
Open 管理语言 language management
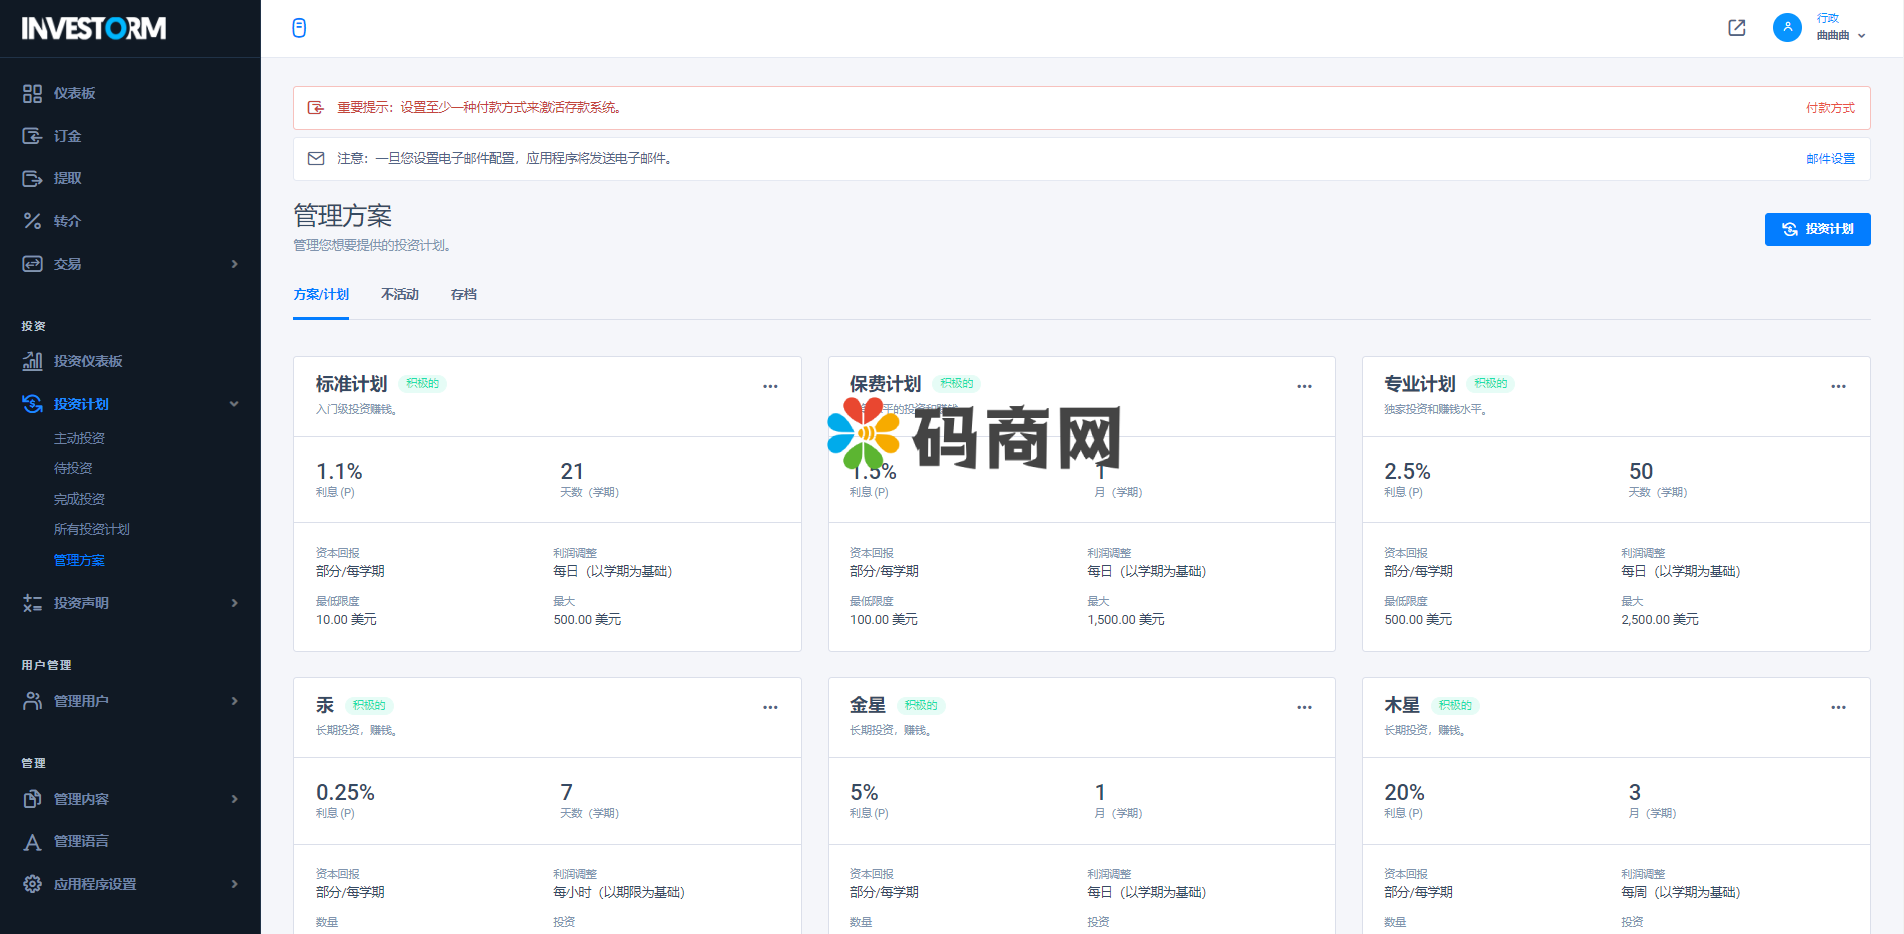[x=81, y=841]
